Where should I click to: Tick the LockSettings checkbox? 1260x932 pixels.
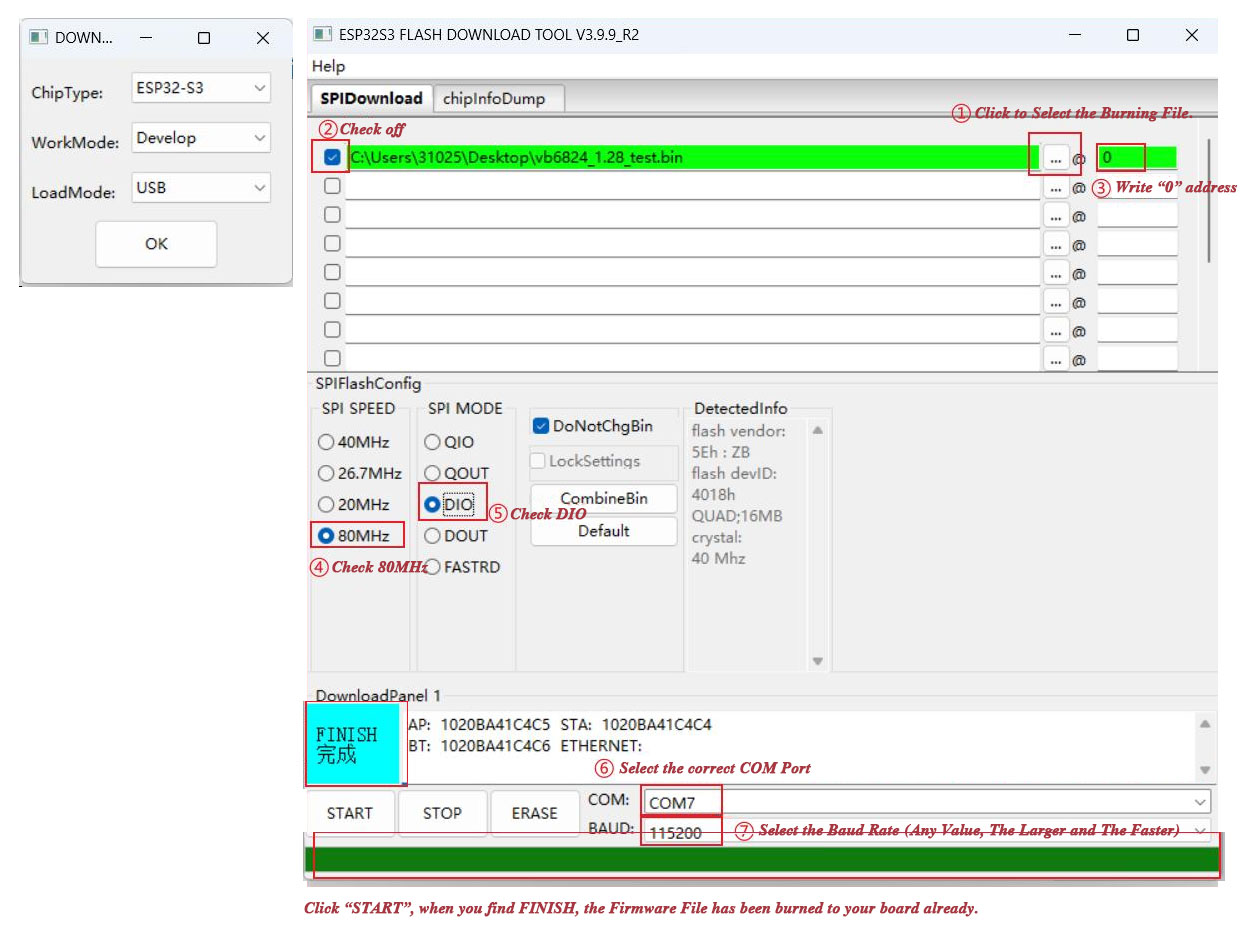pyautogui.click(x=538, y=461)
